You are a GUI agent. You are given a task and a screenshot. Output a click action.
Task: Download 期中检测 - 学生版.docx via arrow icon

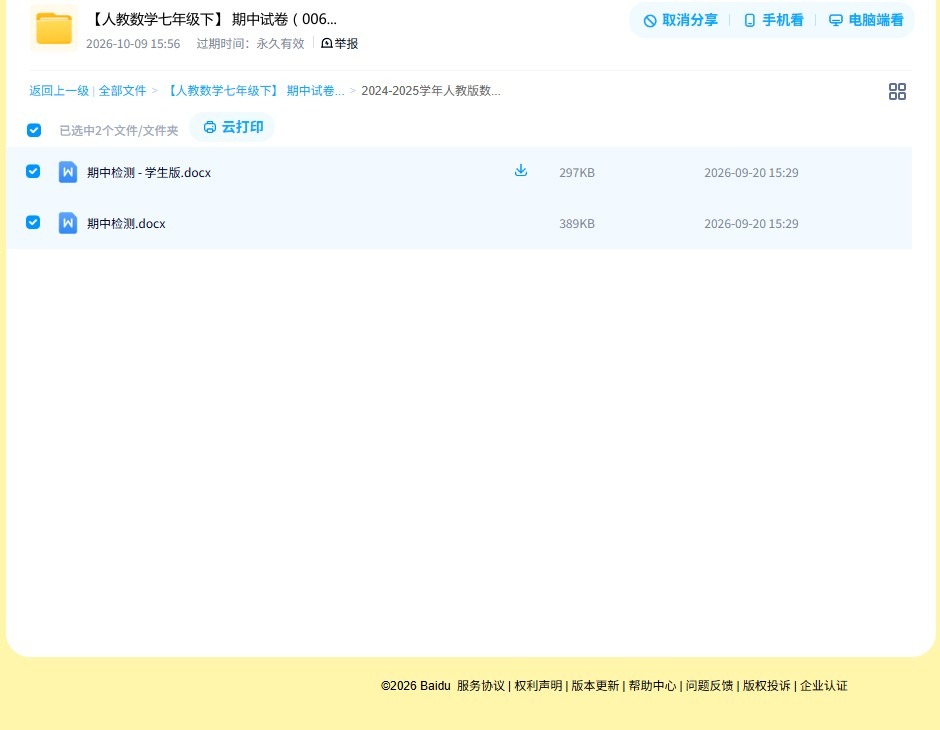point(521,171)
